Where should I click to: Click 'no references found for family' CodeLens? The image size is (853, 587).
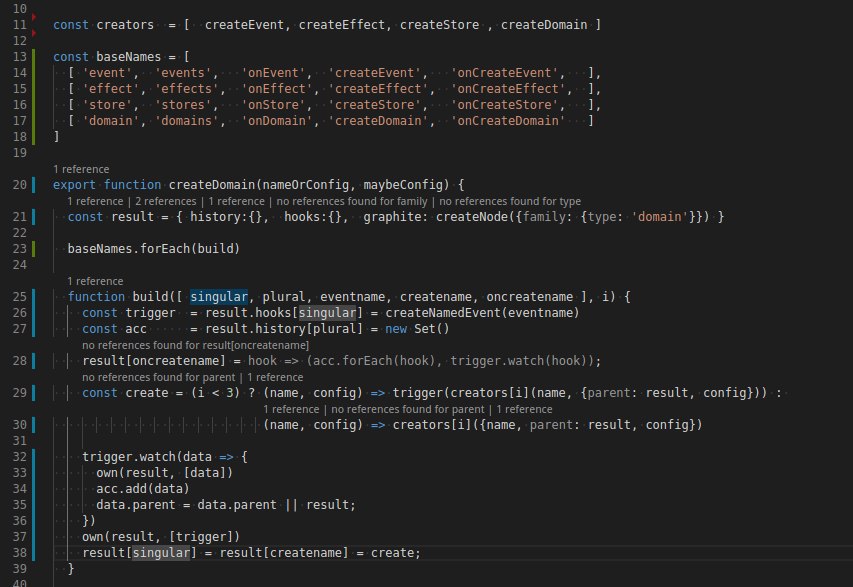click(x=352, y=201)
